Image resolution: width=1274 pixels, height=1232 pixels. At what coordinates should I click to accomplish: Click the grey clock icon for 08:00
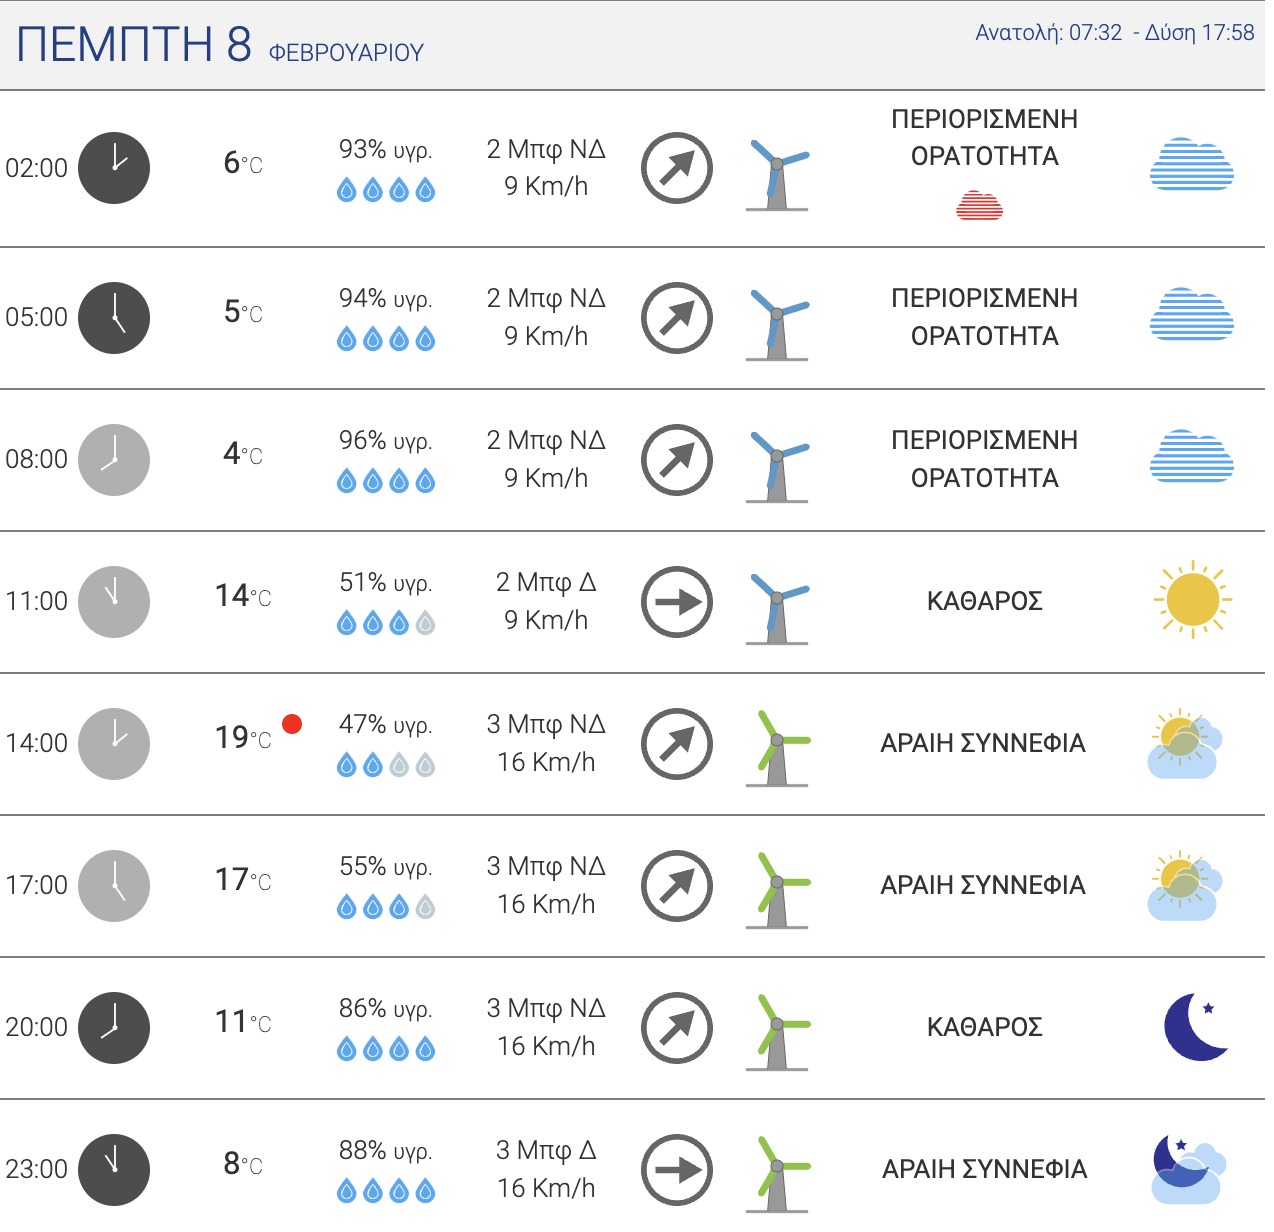[114, 460]
